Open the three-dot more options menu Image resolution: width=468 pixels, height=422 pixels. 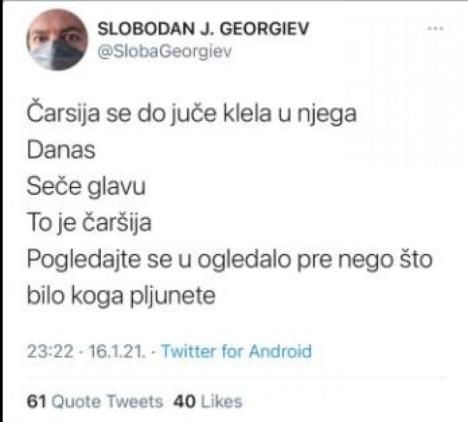pos(436,28)
